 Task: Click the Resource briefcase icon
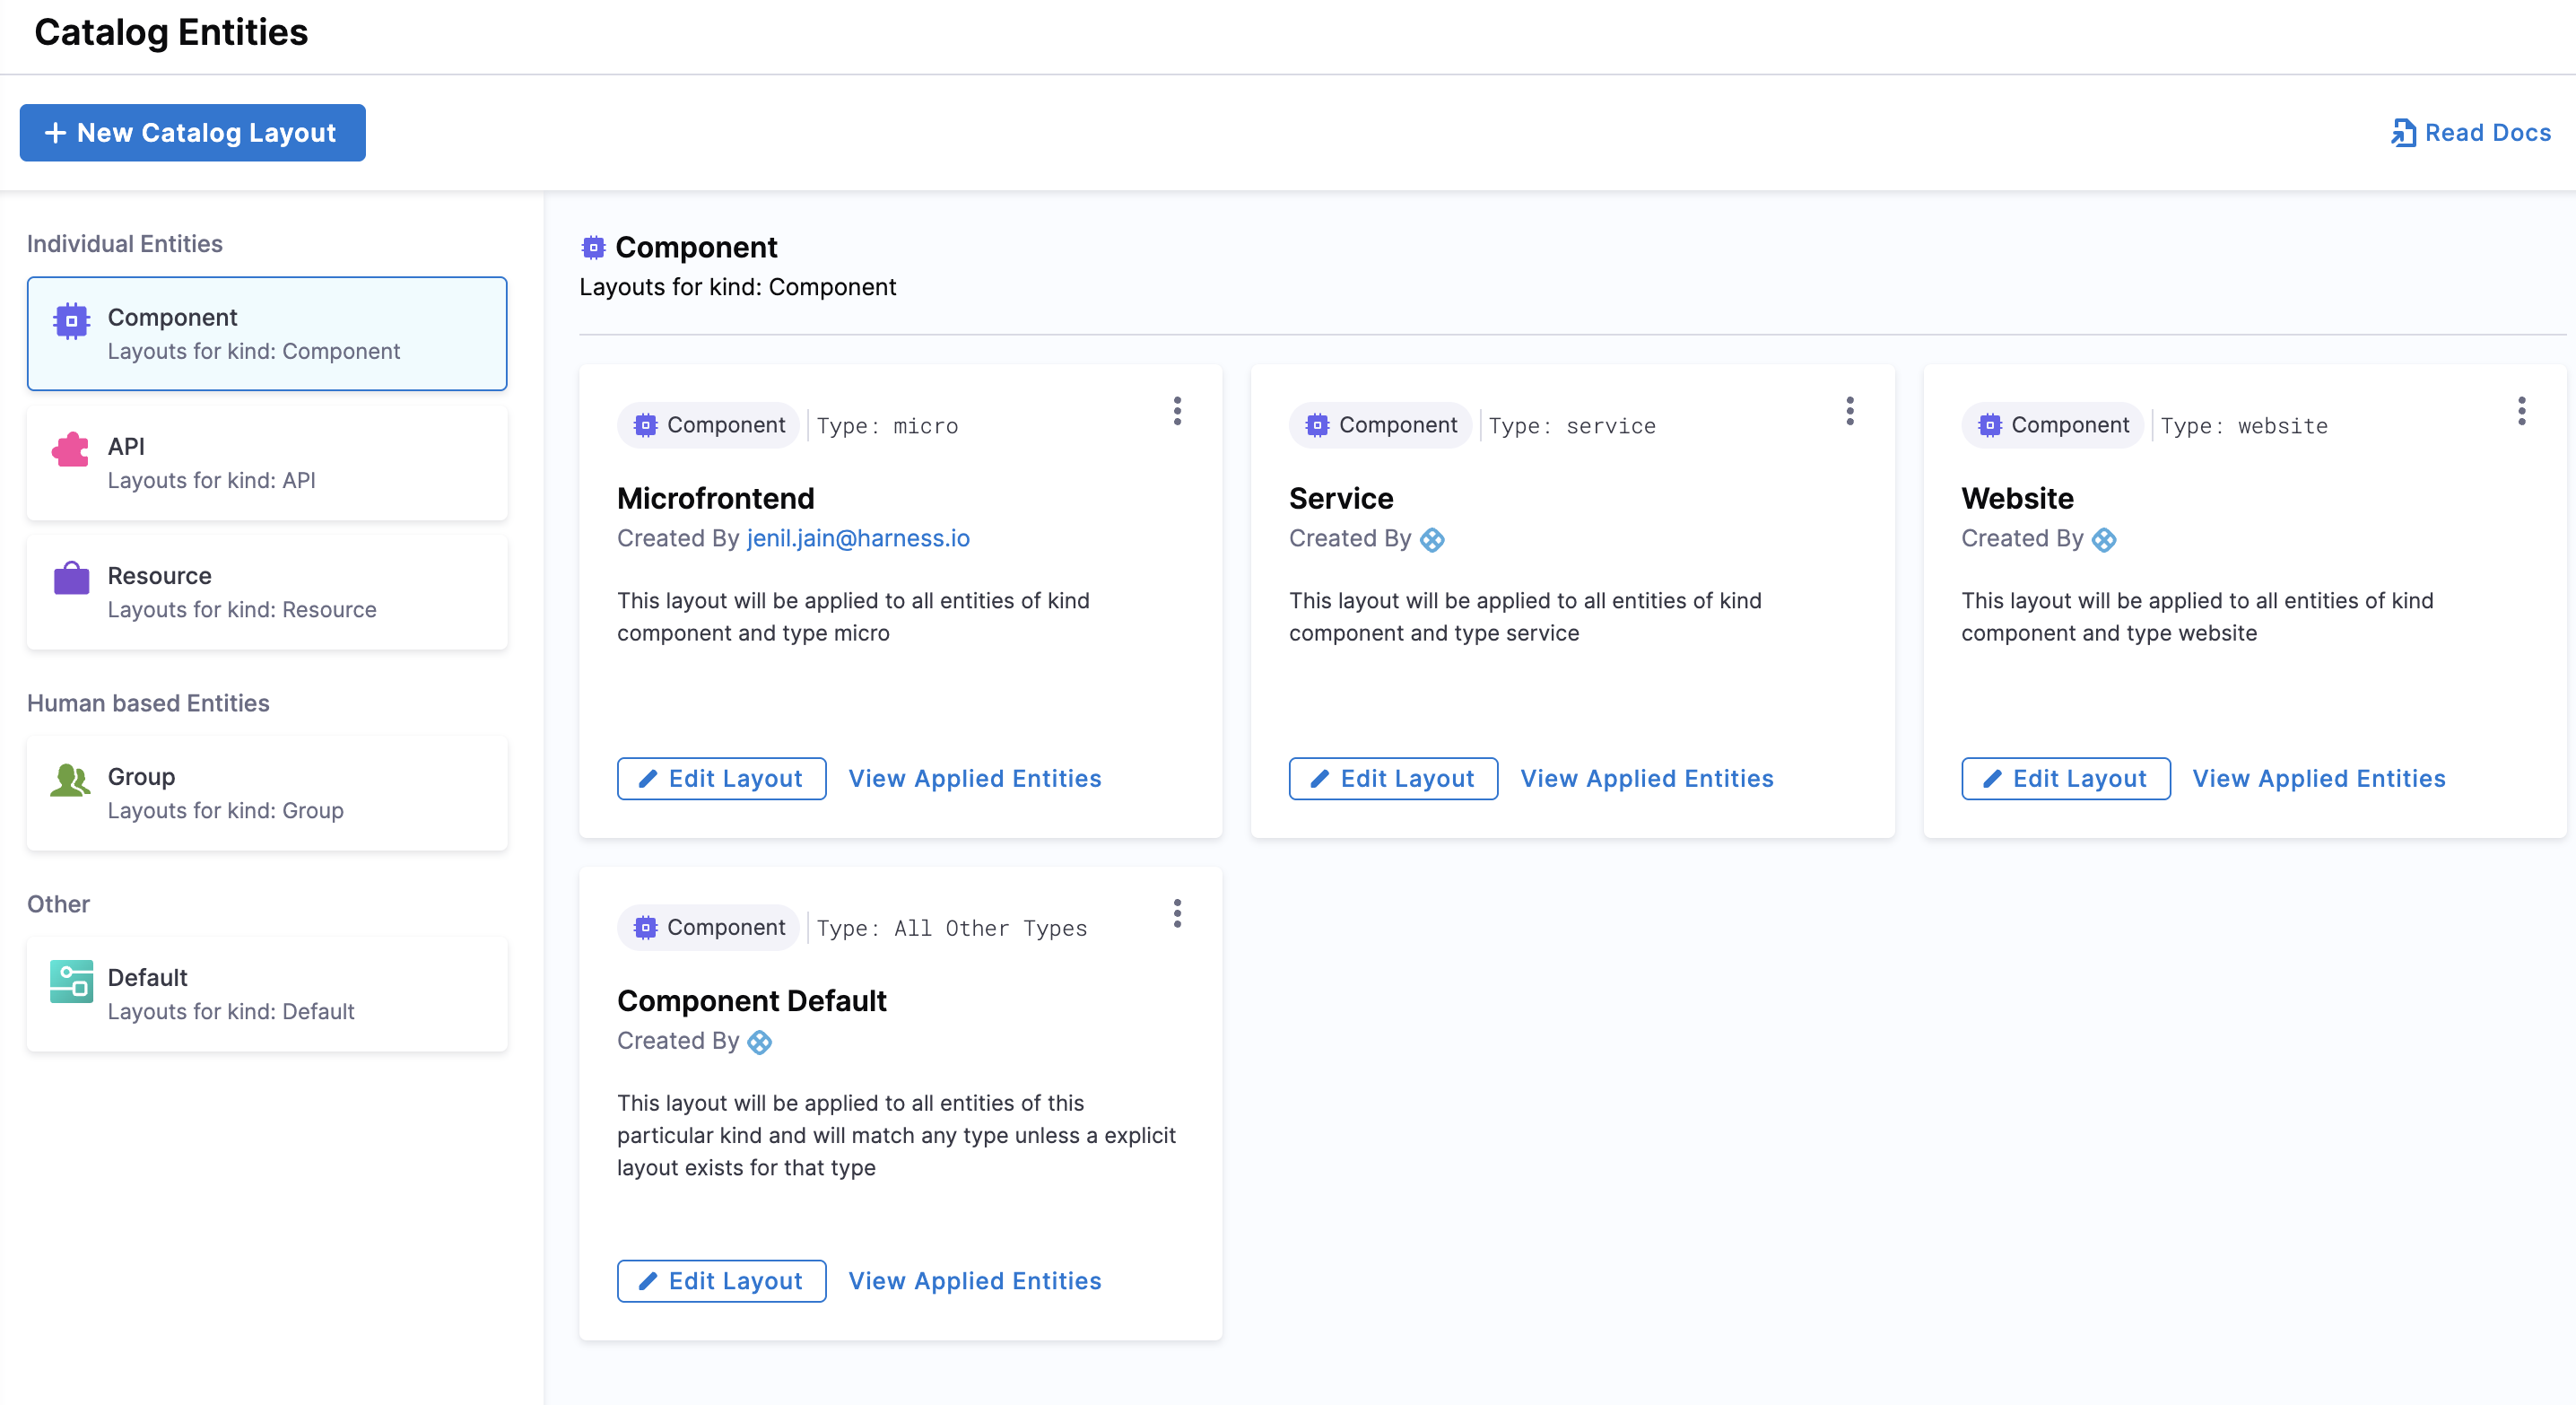tap(71, 578)
